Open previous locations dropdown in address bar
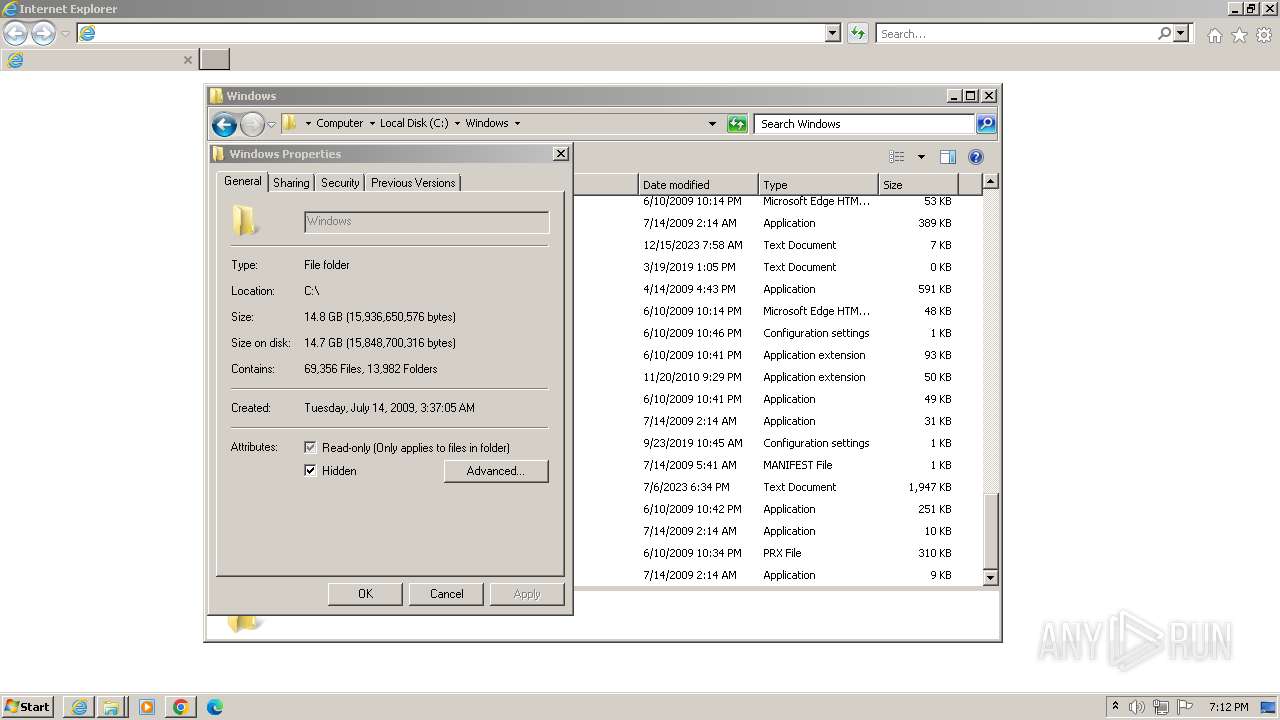 pyautogui.click(x=712, y=124)
